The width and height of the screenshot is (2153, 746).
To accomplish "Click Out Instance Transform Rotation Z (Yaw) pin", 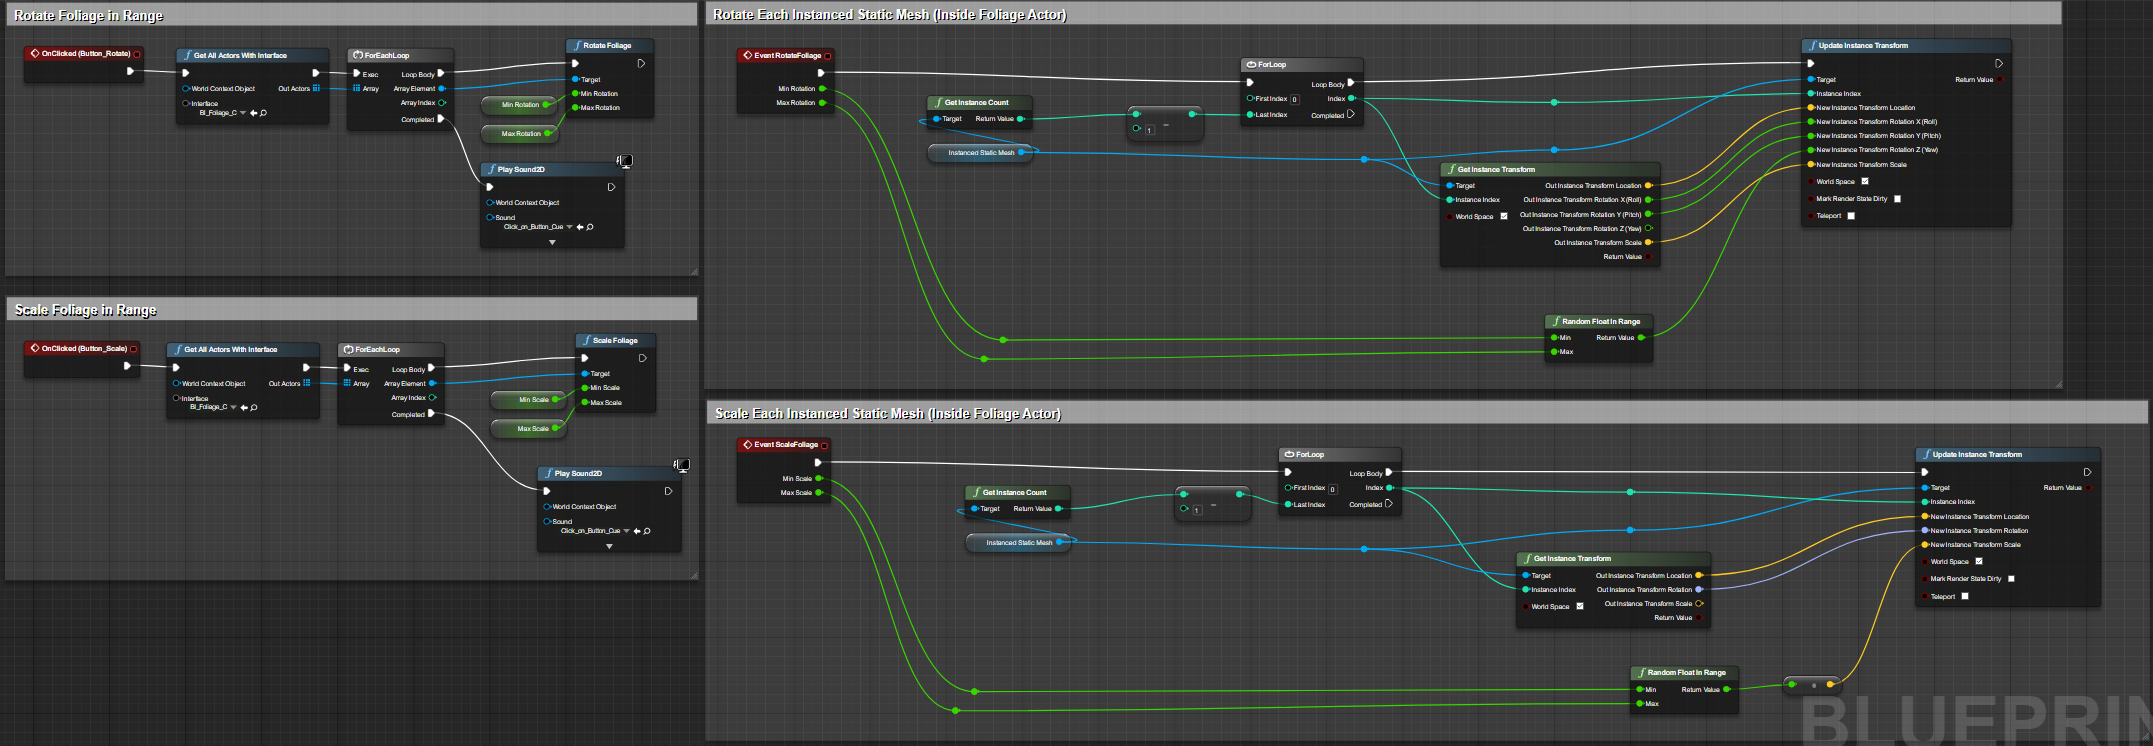I will 1648,228.
